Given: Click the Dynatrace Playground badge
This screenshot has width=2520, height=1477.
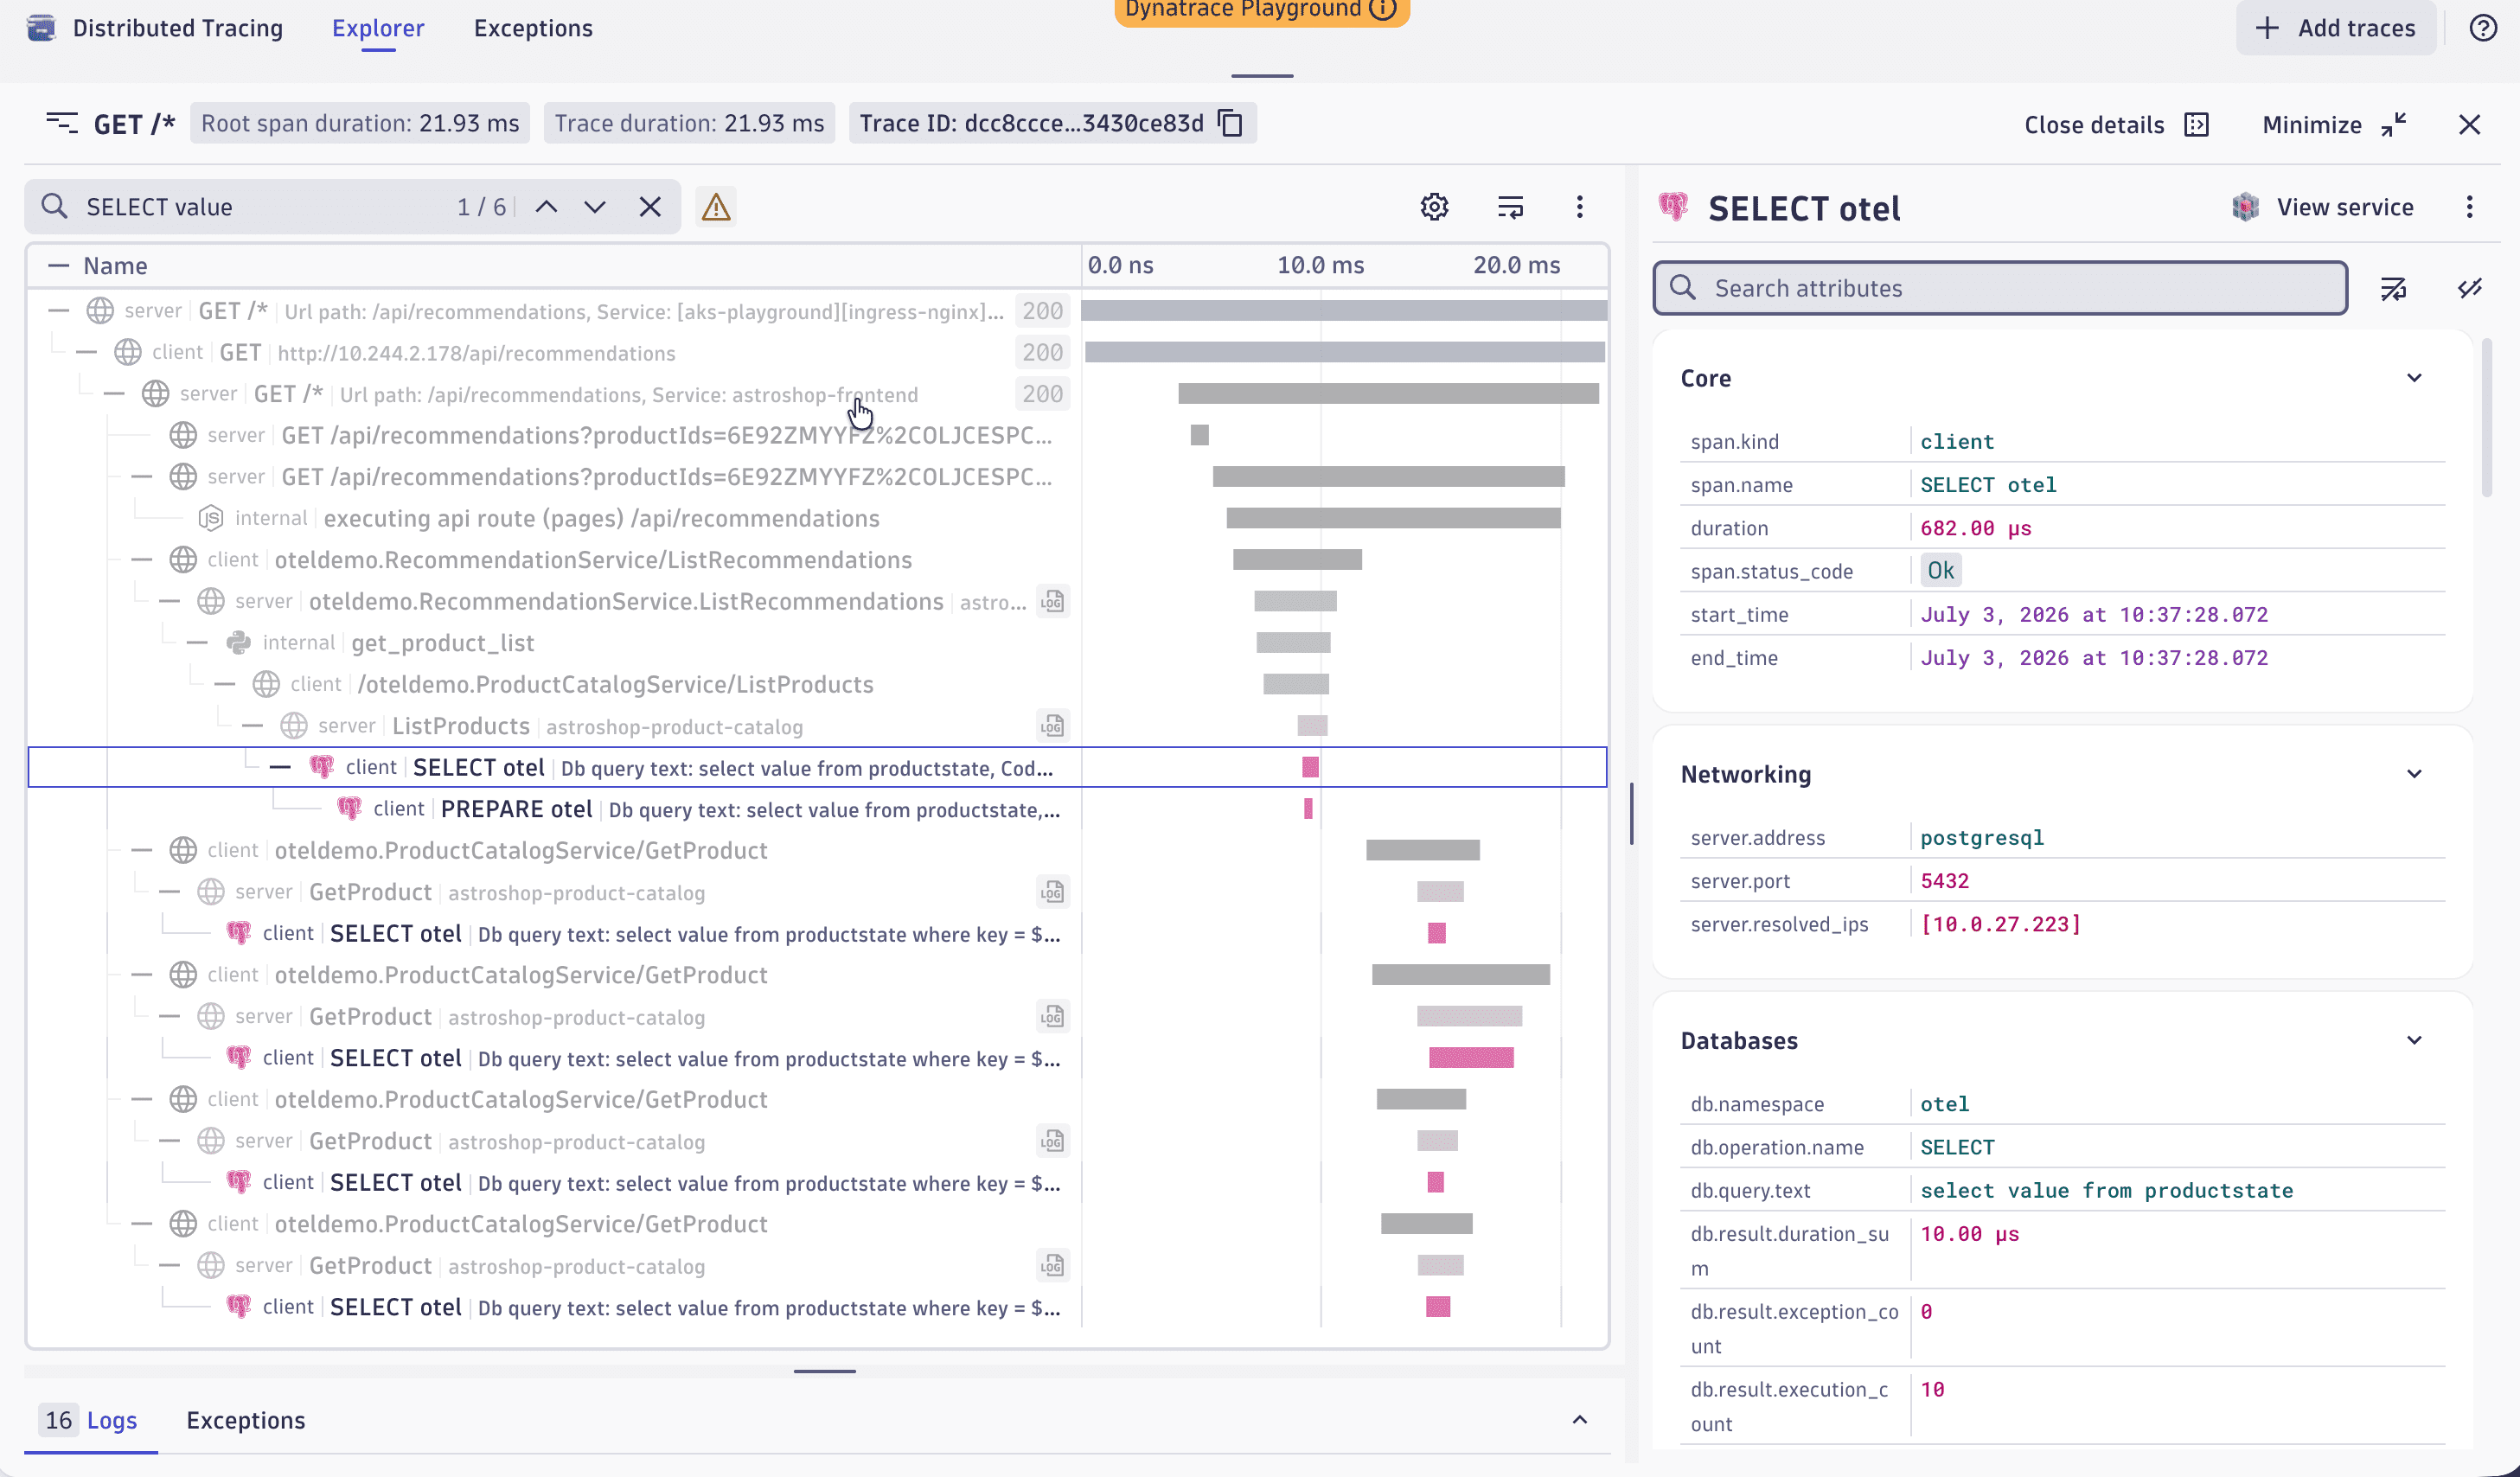Looking at the screenshot, I should 1261,11.
